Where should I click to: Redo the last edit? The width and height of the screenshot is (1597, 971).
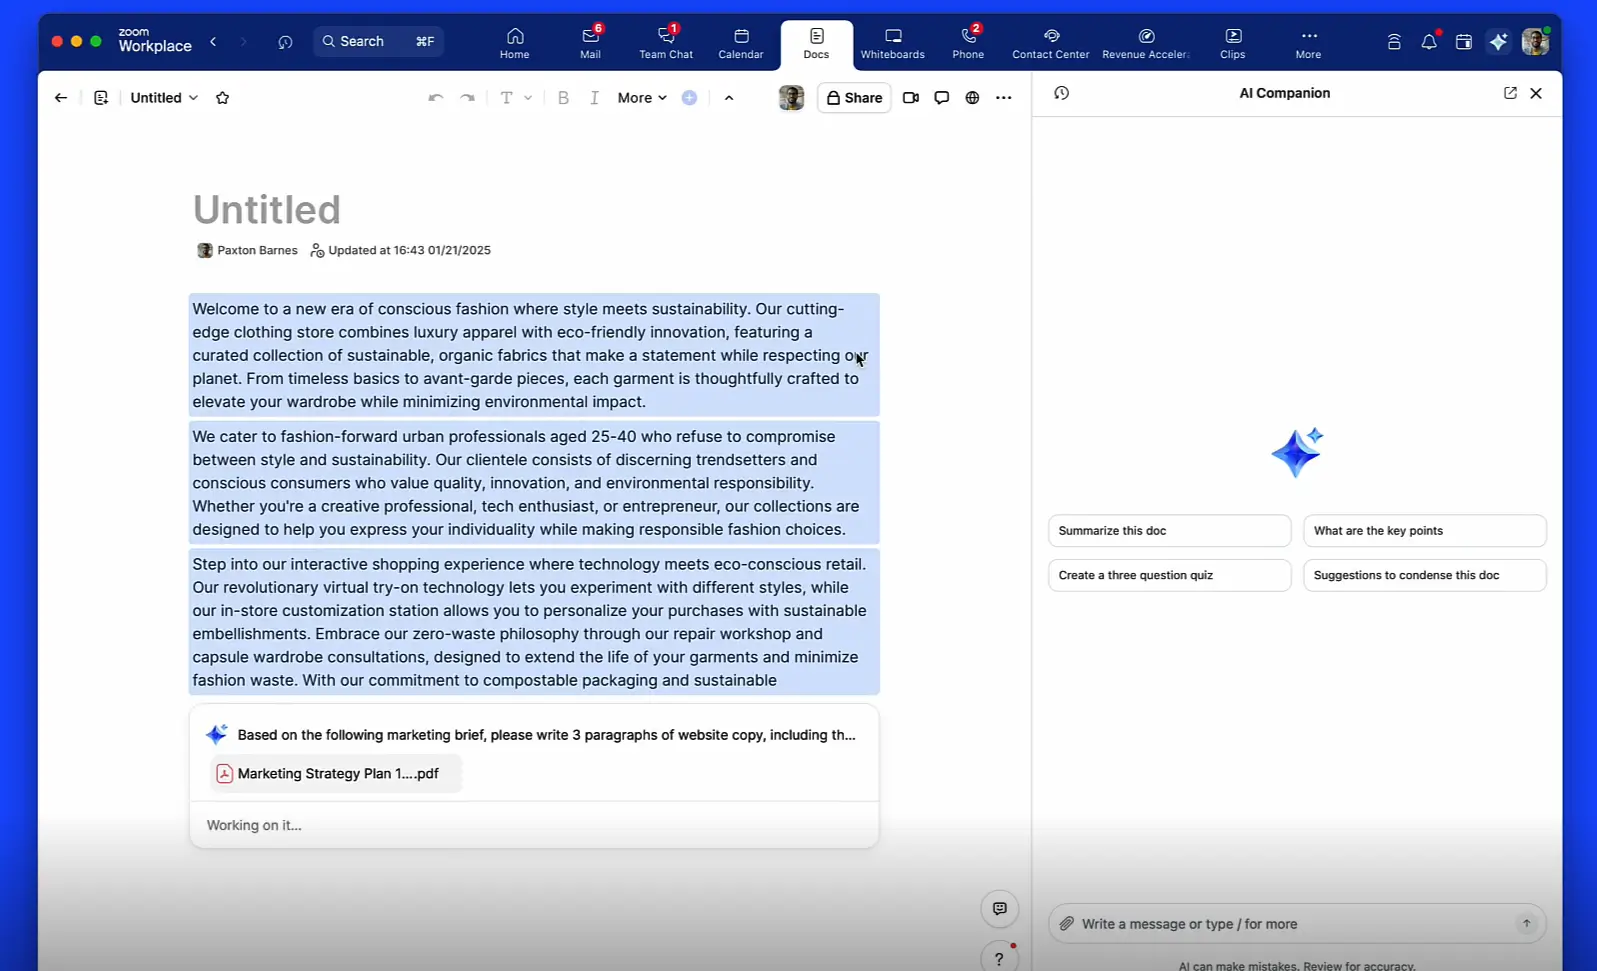point(467,98)
